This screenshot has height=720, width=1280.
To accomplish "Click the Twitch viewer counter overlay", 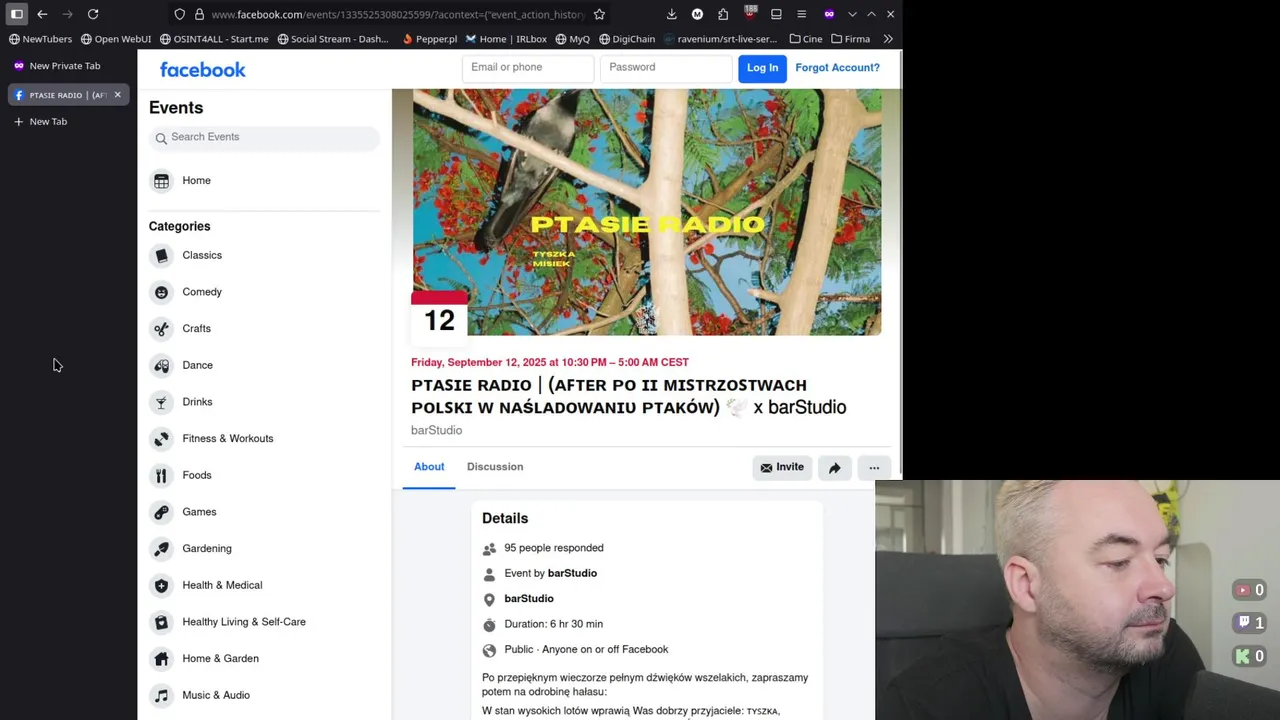I will (1250, 622).
